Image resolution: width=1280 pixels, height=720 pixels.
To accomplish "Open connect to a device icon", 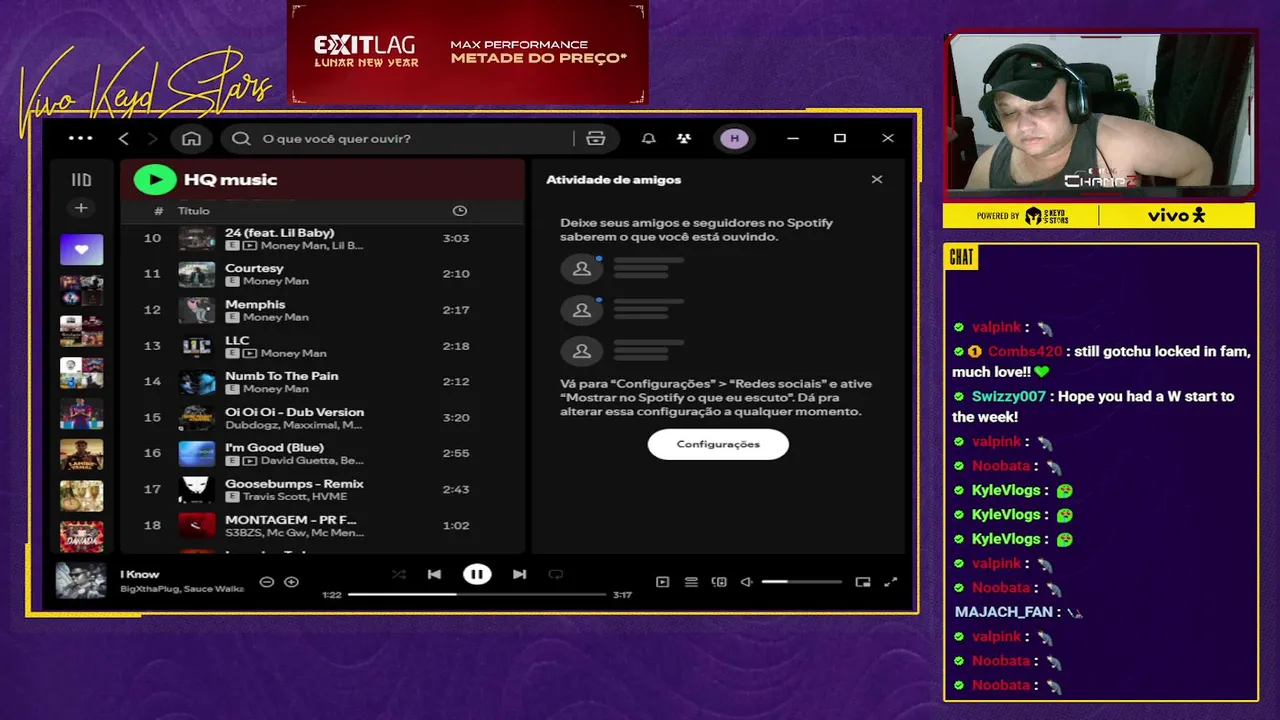I will (x=719, y=582).
